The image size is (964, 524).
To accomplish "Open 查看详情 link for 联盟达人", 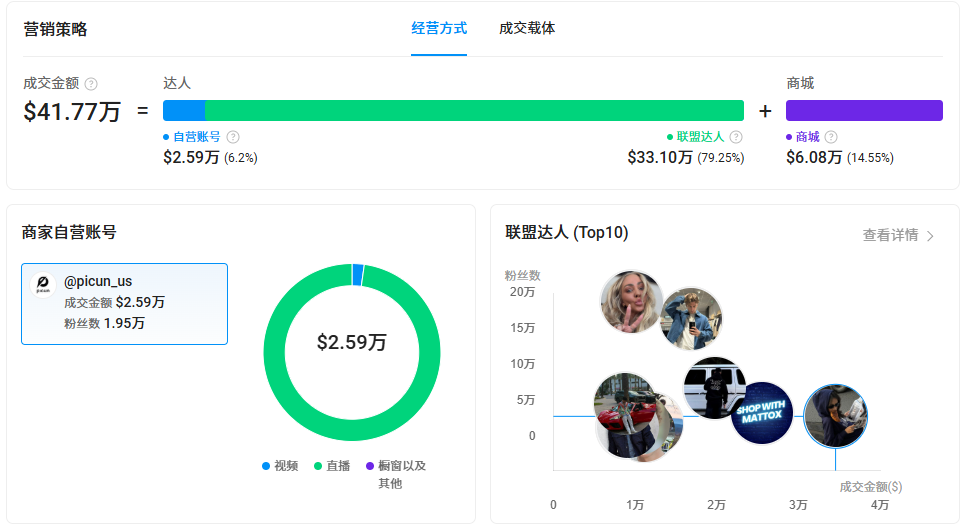I will click(x=890, y=236).
